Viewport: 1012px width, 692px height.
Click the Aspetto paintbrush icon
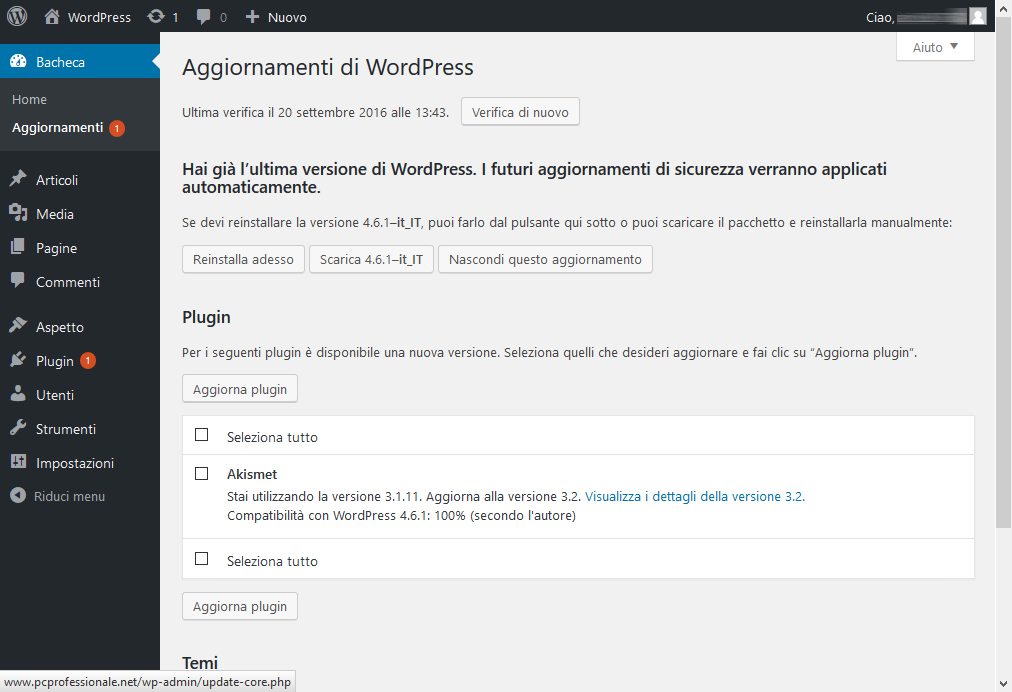pos(18,327)
